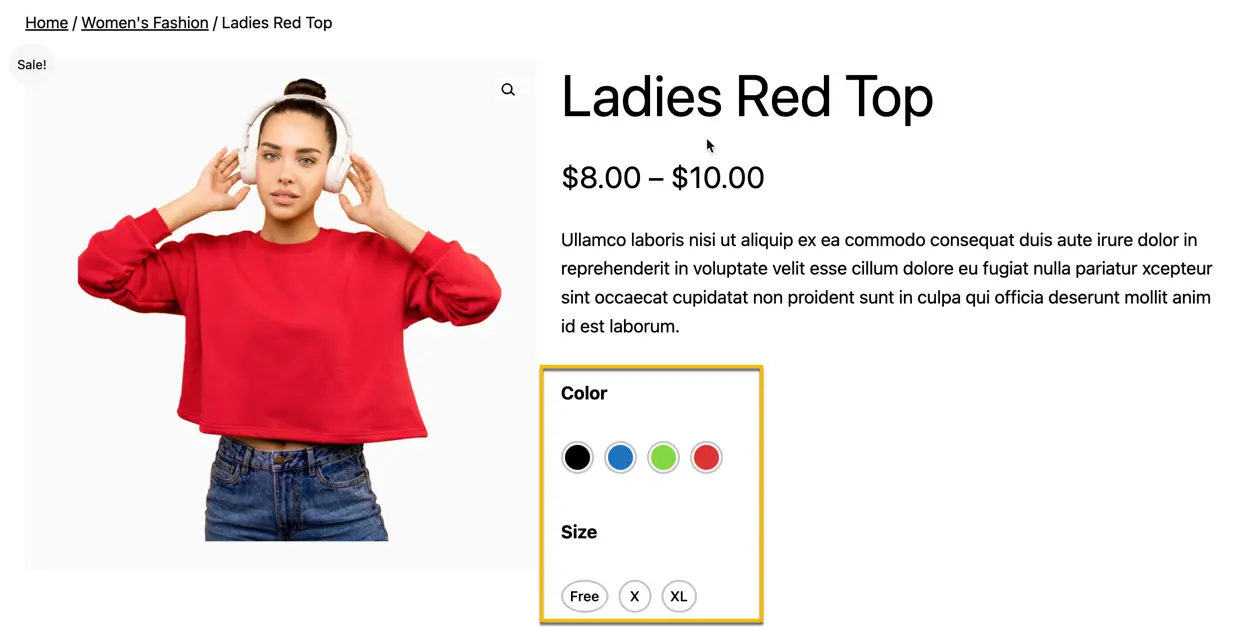Click the Sale! badge

[32, 65]
